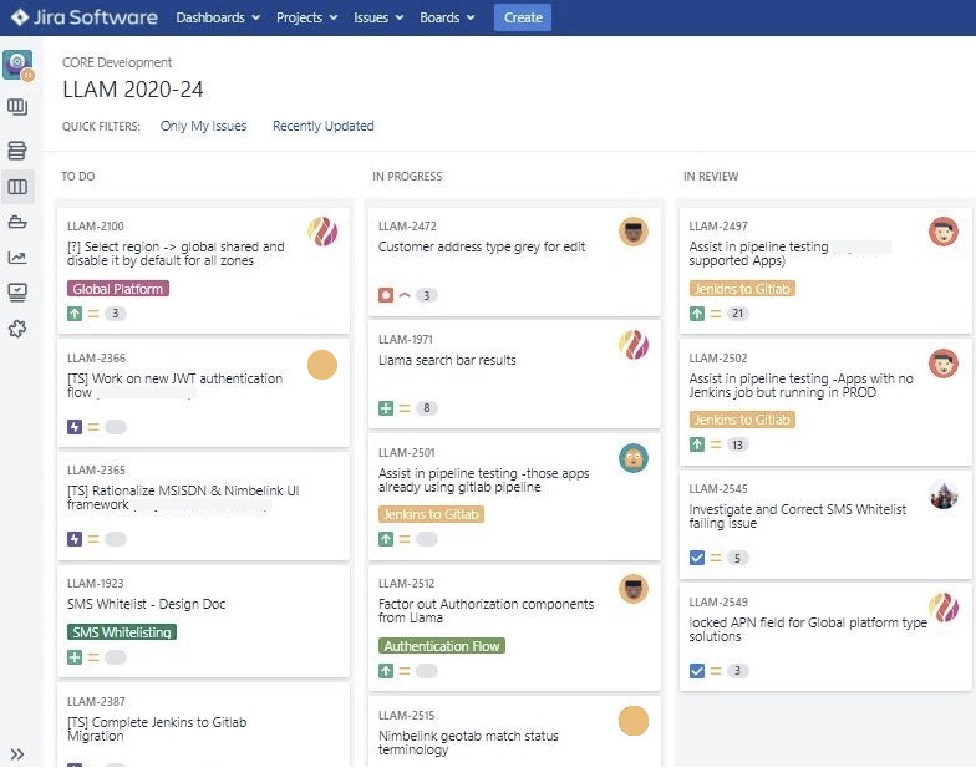
Task: Select the IN REVIEW column header
Action: (x=711, y=177)
